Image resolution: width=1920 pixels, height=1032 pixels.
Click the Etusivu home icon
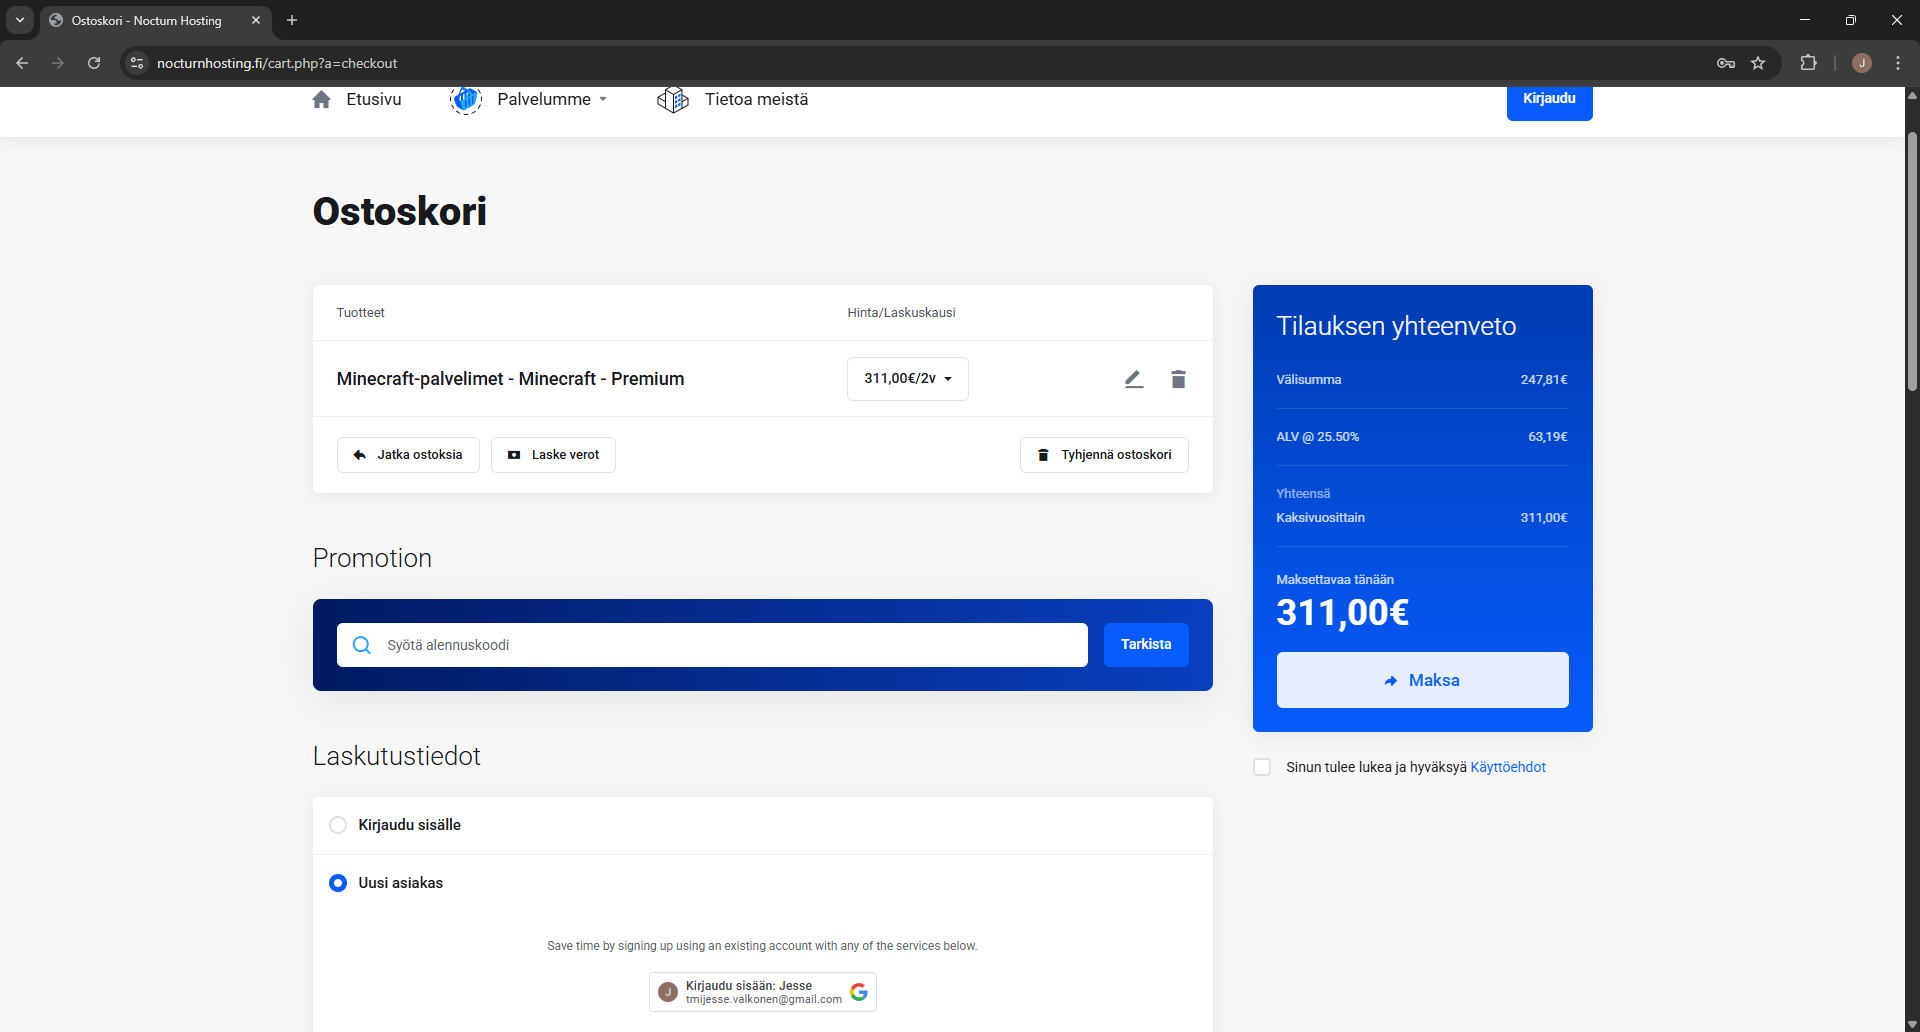[321, 100]
